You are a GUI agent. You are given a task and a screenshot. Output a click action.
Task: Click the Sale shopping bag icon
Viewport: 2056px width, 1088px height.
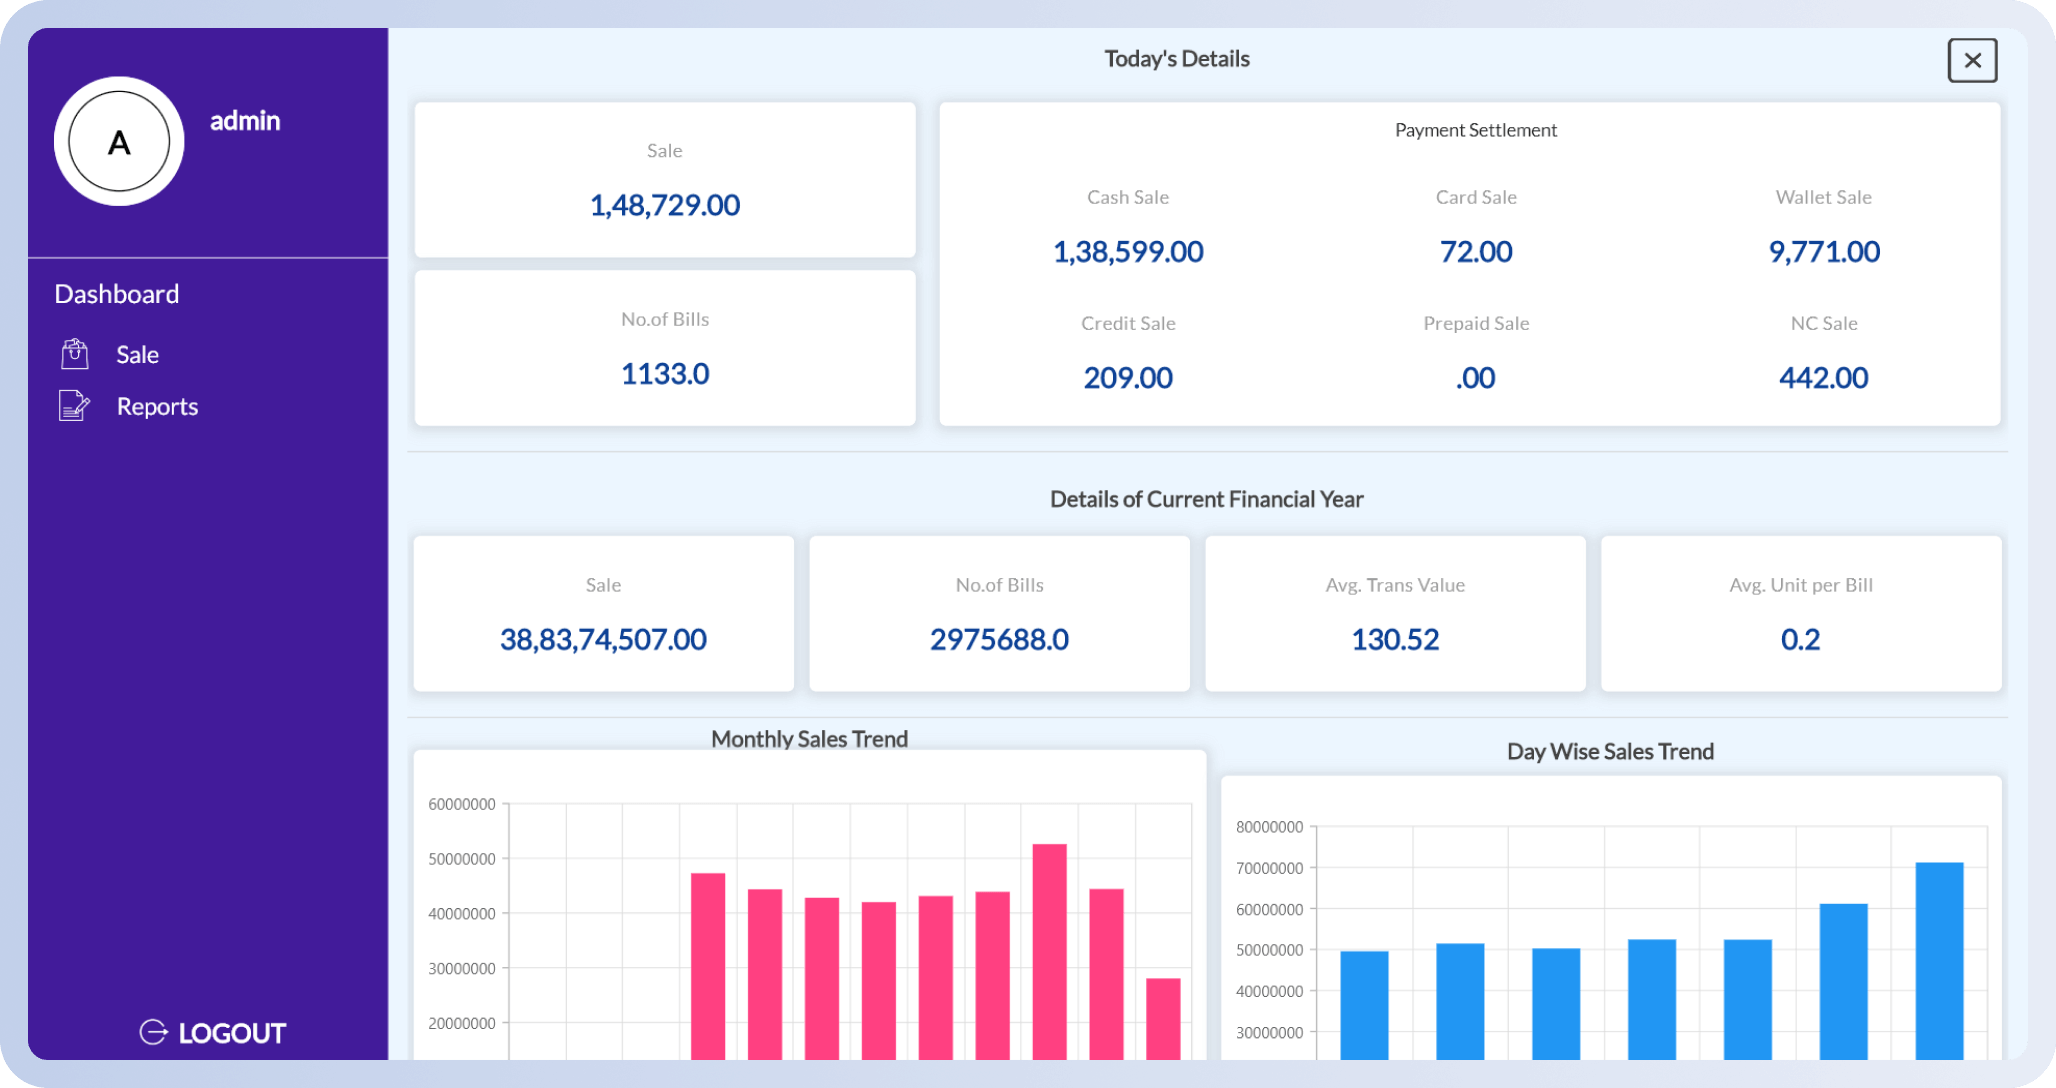coord(75,354)
